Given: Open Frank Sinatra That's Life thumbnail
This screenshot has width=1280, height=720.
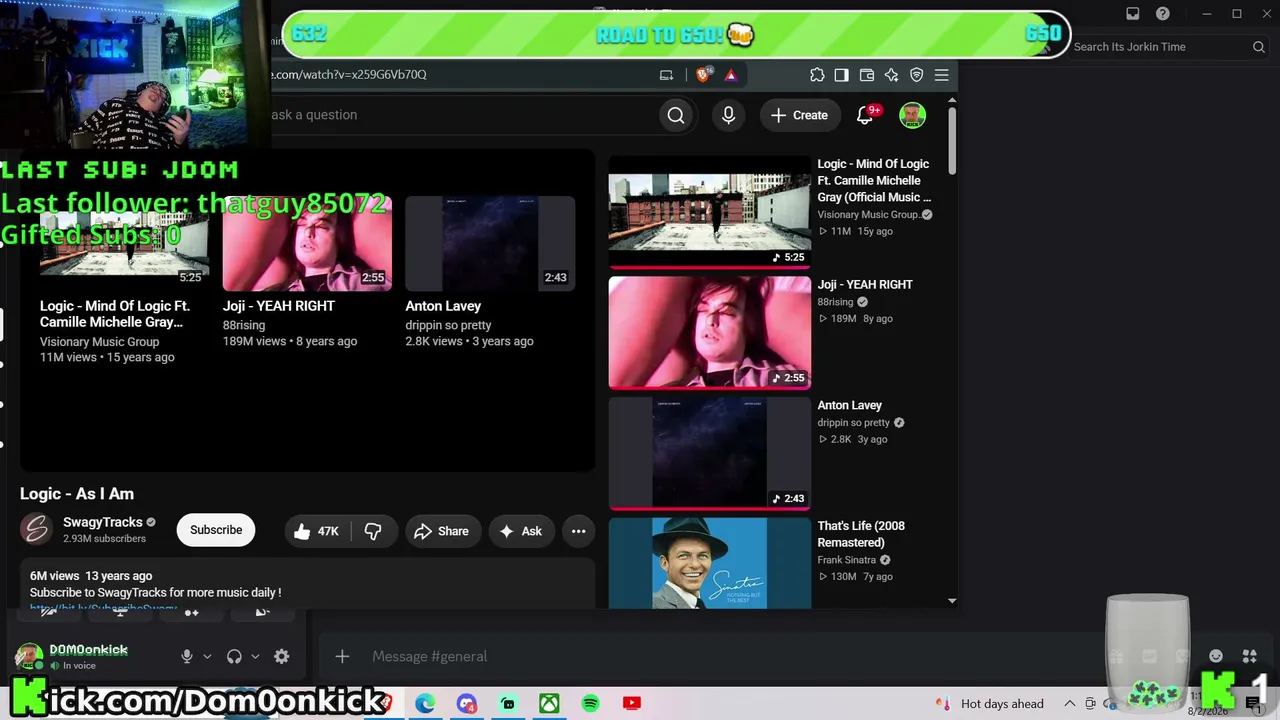Looking at the screenshot, I should point(710,563).
